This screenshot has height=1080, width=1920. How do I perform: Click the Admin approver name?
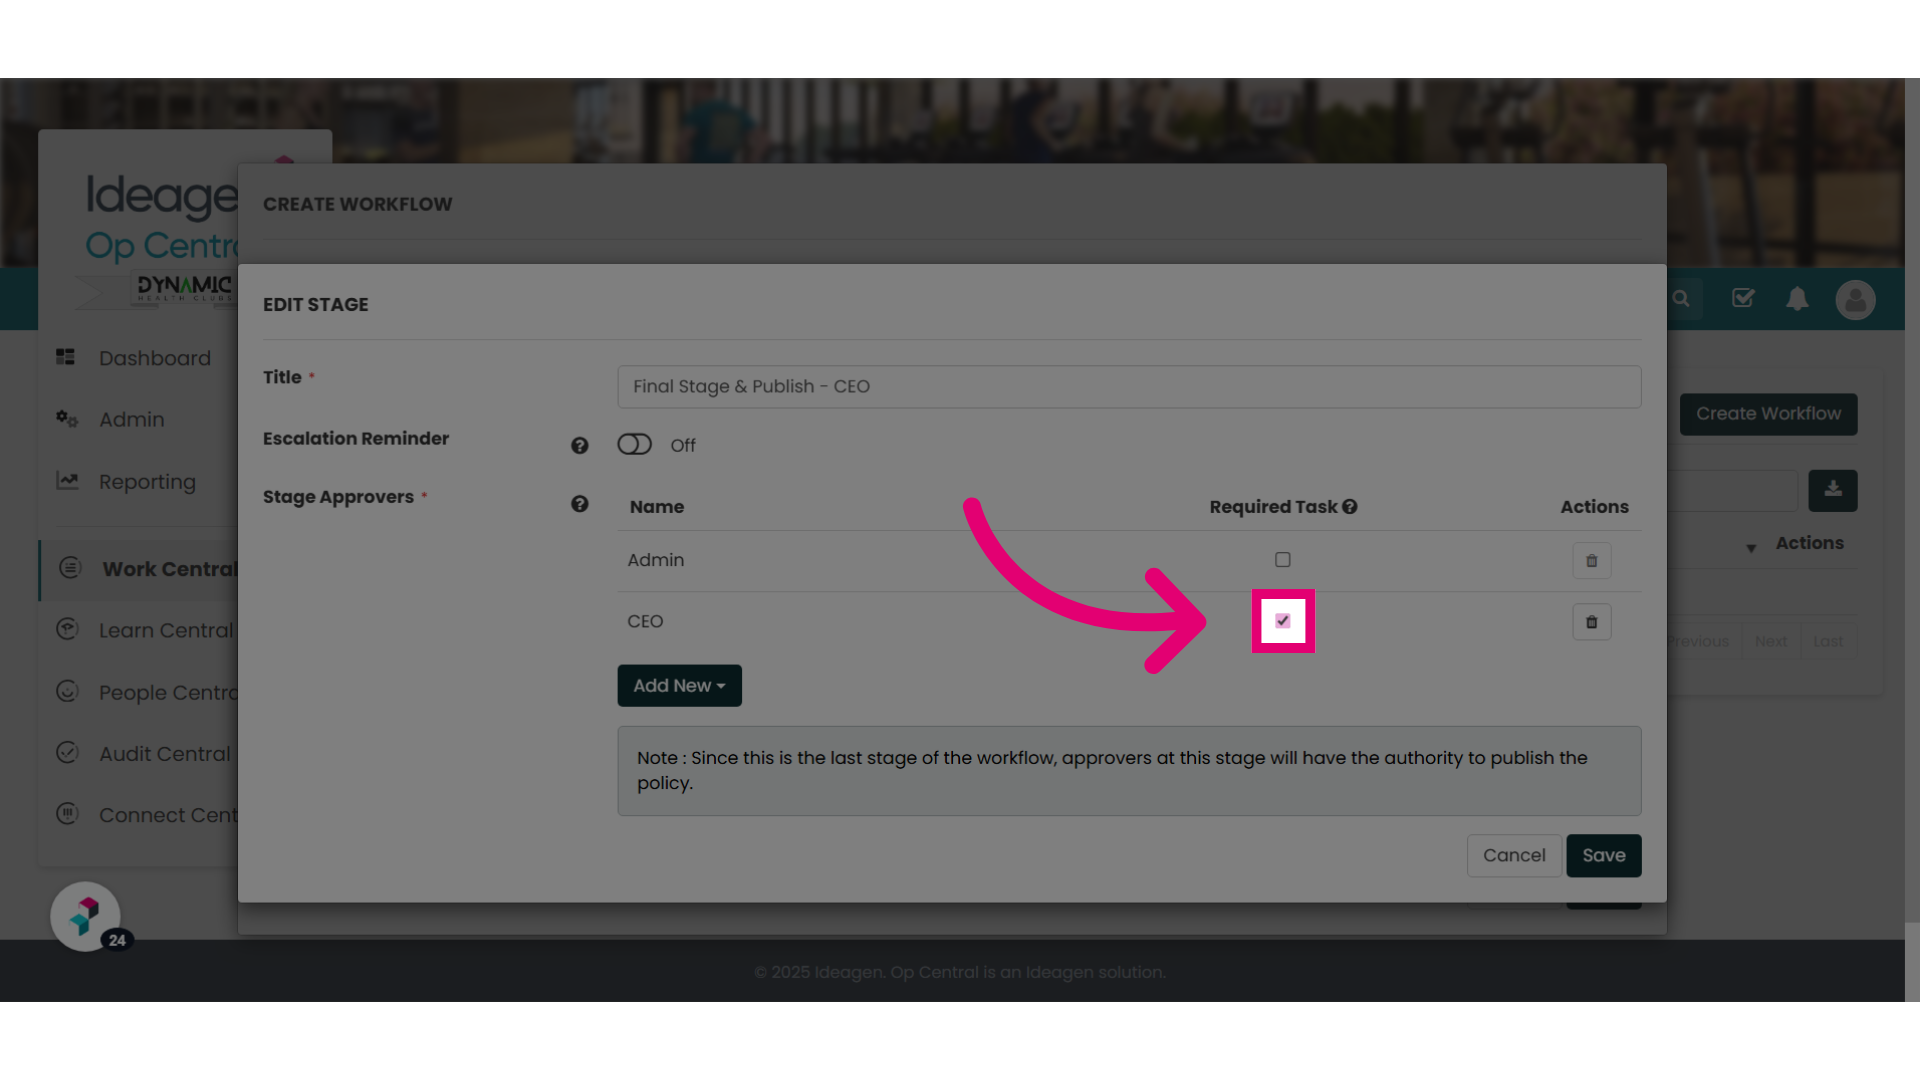point(656,560)
